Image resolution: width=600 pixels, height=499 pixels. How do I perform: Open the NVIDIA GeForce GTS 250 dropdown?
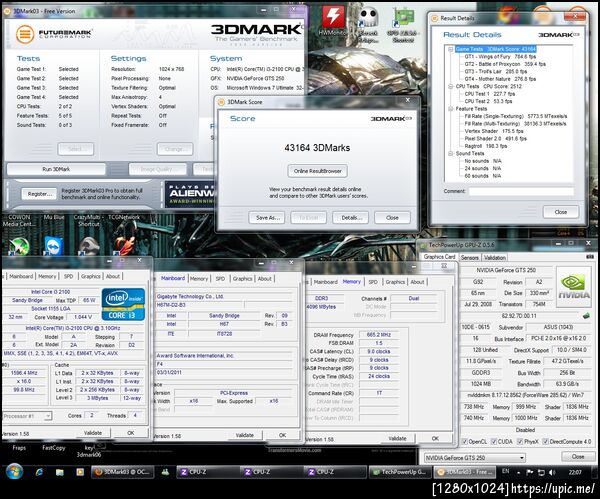(474, 458)
